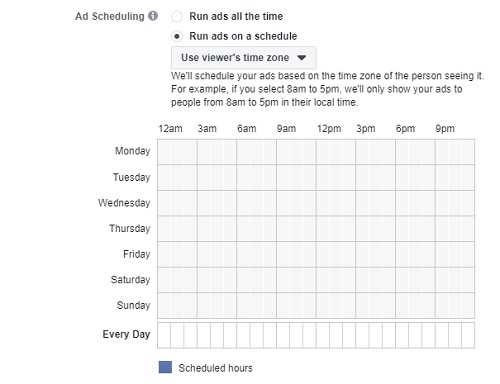The image size is (500, 384).
Task: Select Wednesday 12pm schedule cell
Action: [323, 203]
